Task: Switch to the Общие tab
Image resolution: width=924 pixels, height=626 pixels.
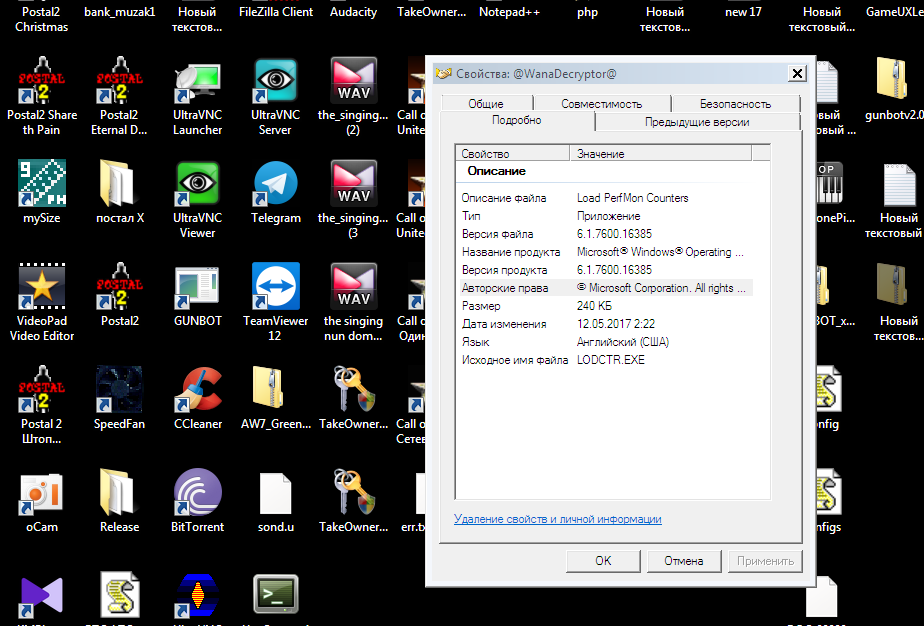Action: coord(486,104)
